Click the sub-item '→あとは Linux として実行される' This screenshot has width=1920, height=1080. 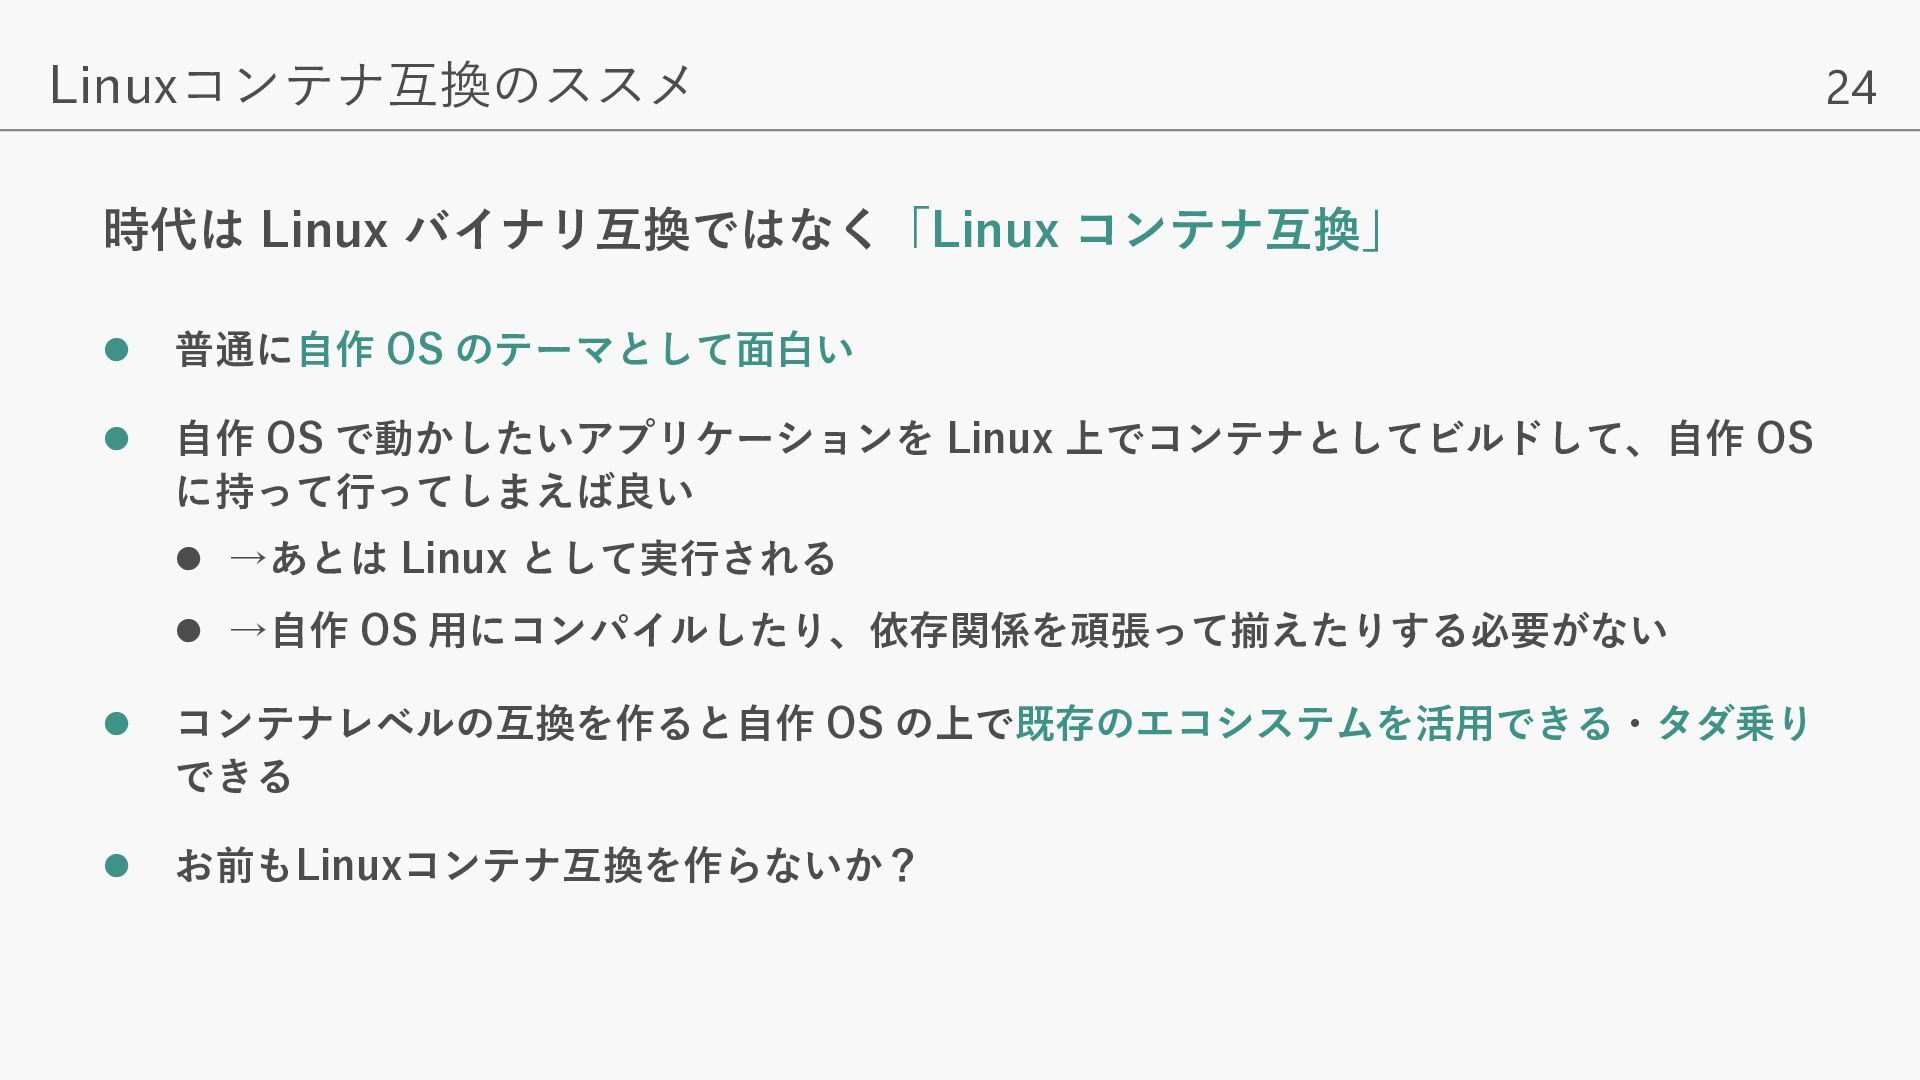[532, 558]
